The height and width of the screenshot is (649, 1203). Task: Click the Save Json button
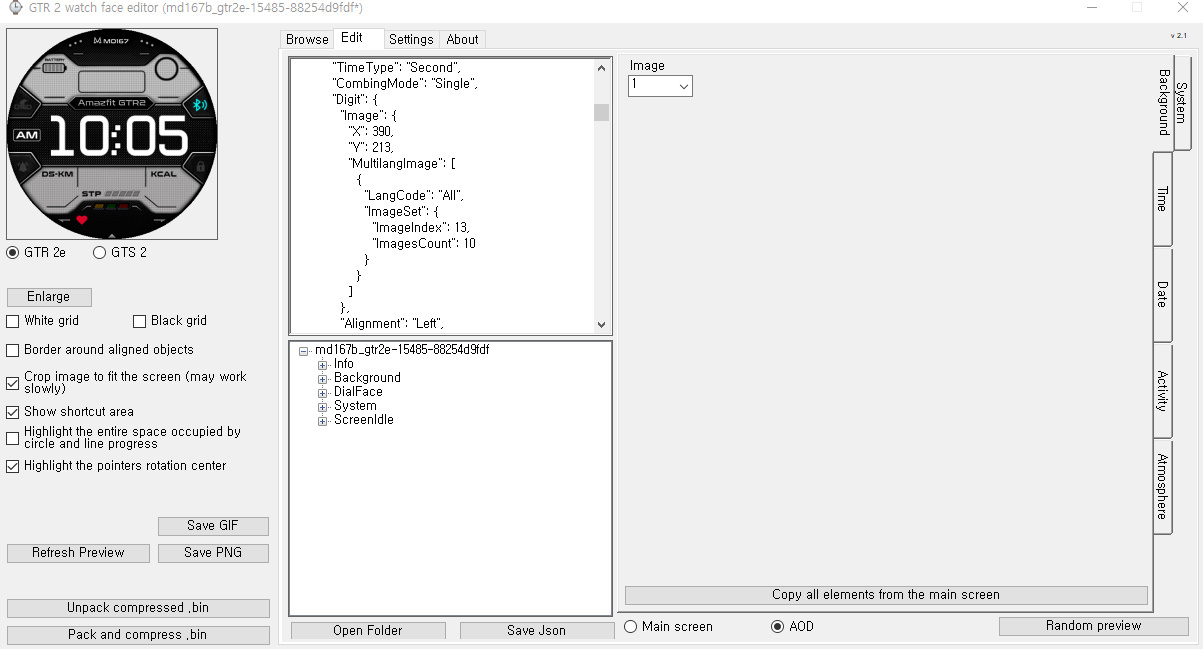[537, 631]
